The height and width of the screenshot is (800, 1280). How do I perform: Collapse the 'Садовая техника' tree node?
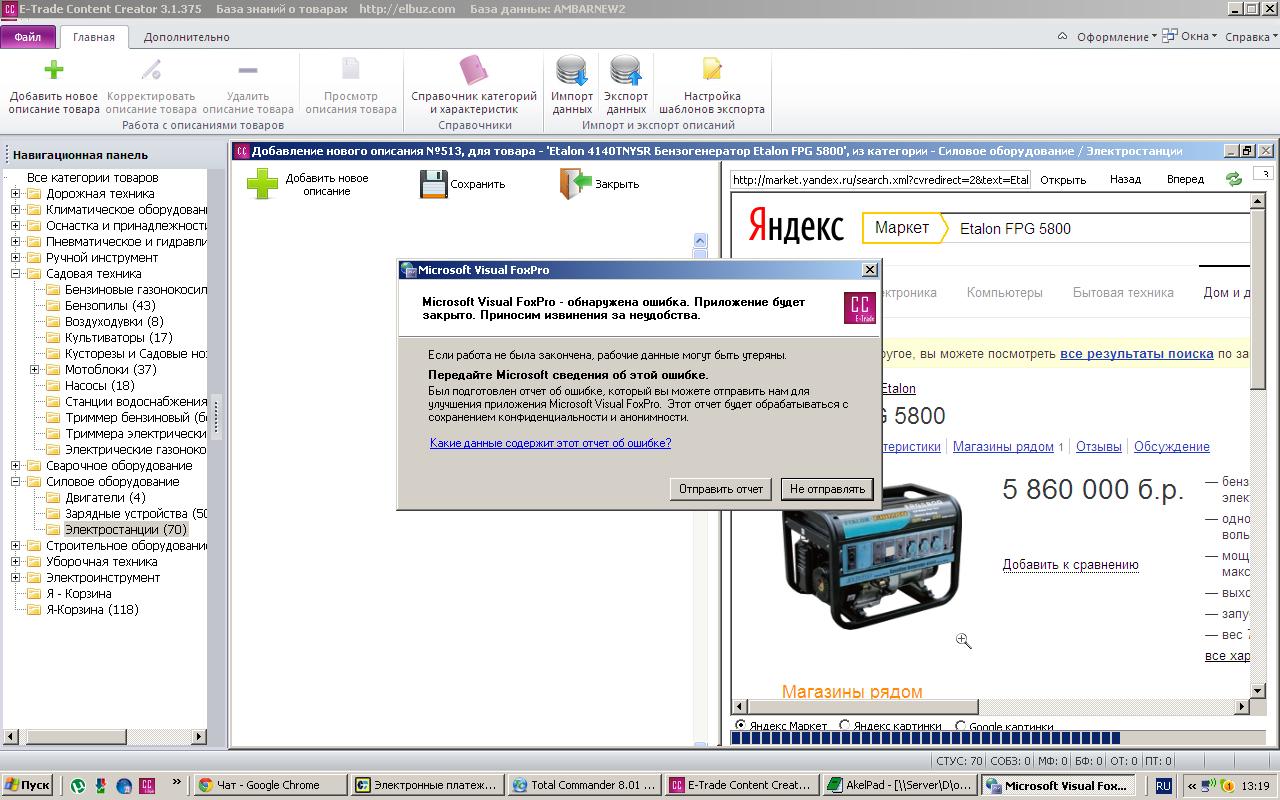tap(16, 274)
